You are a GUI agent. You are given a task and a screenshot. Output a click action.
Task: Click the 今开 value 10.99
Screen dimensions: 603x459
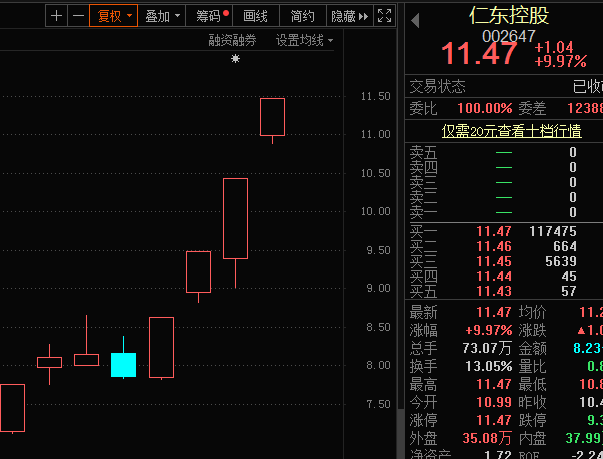(x=494, y=402)
